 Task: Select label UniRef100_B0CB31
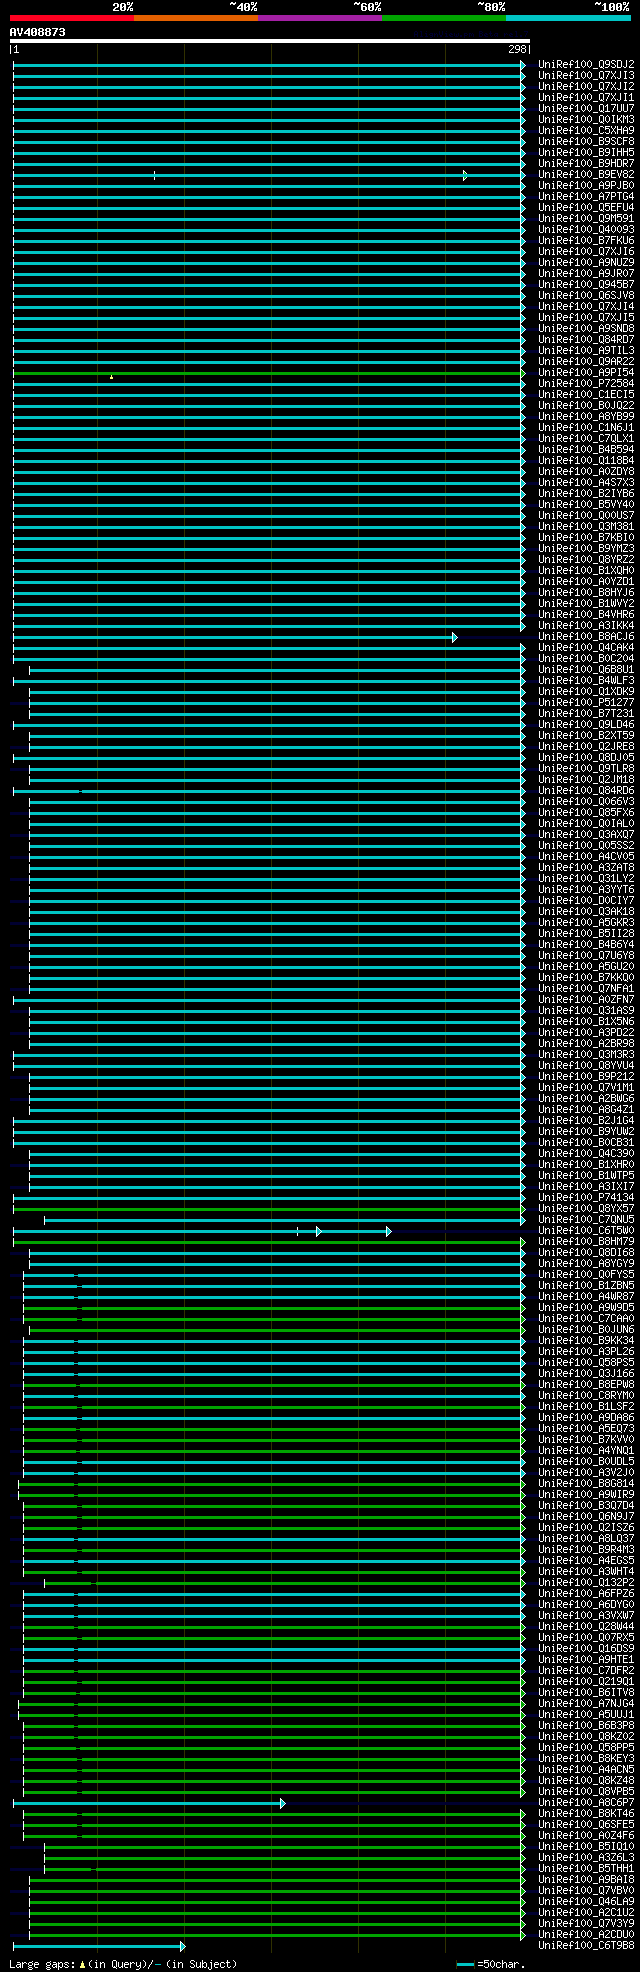586,1142
